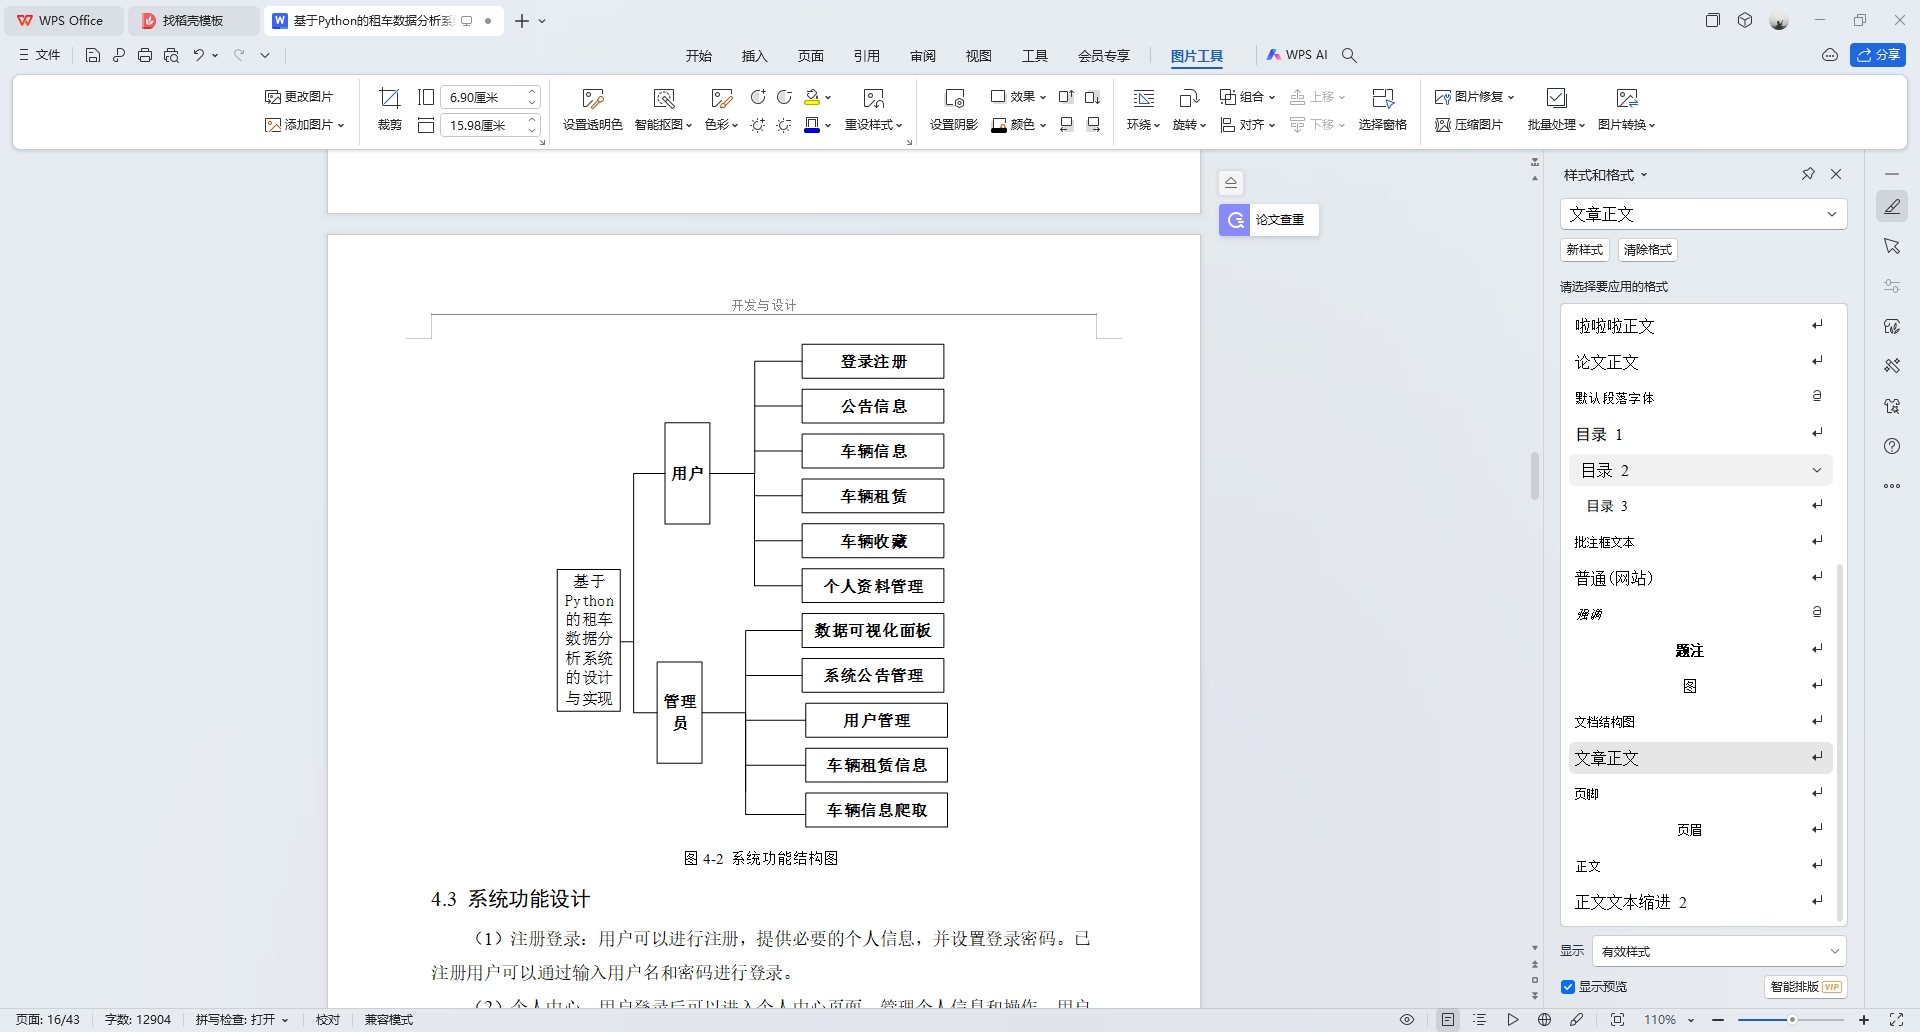Click the Clear Format (清除格式) button
The width and height of the screenshot is (1920, 1032).
tap(1647, 250)
